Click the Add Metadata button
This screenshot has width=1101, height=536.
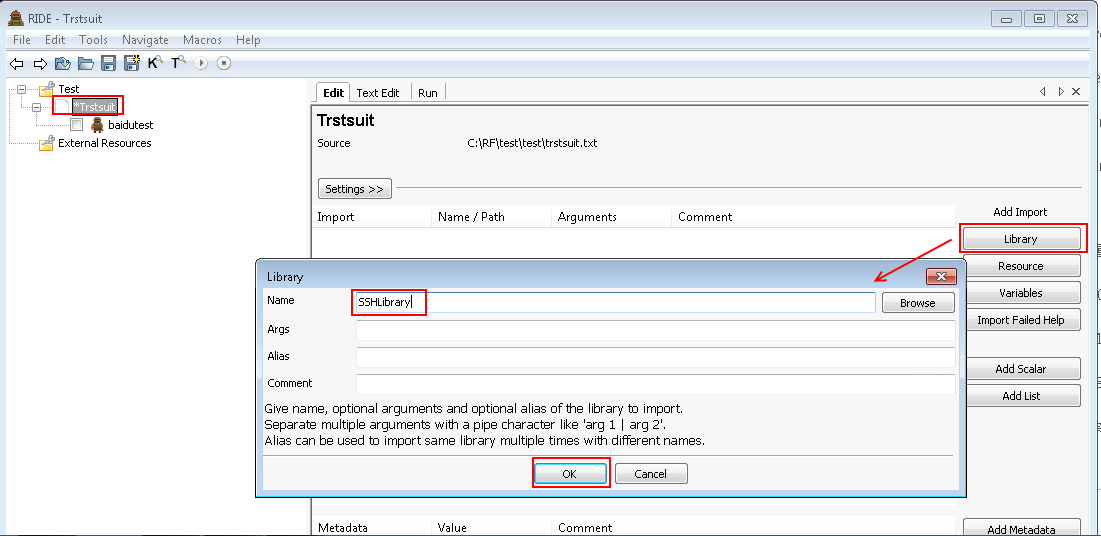1020,530
